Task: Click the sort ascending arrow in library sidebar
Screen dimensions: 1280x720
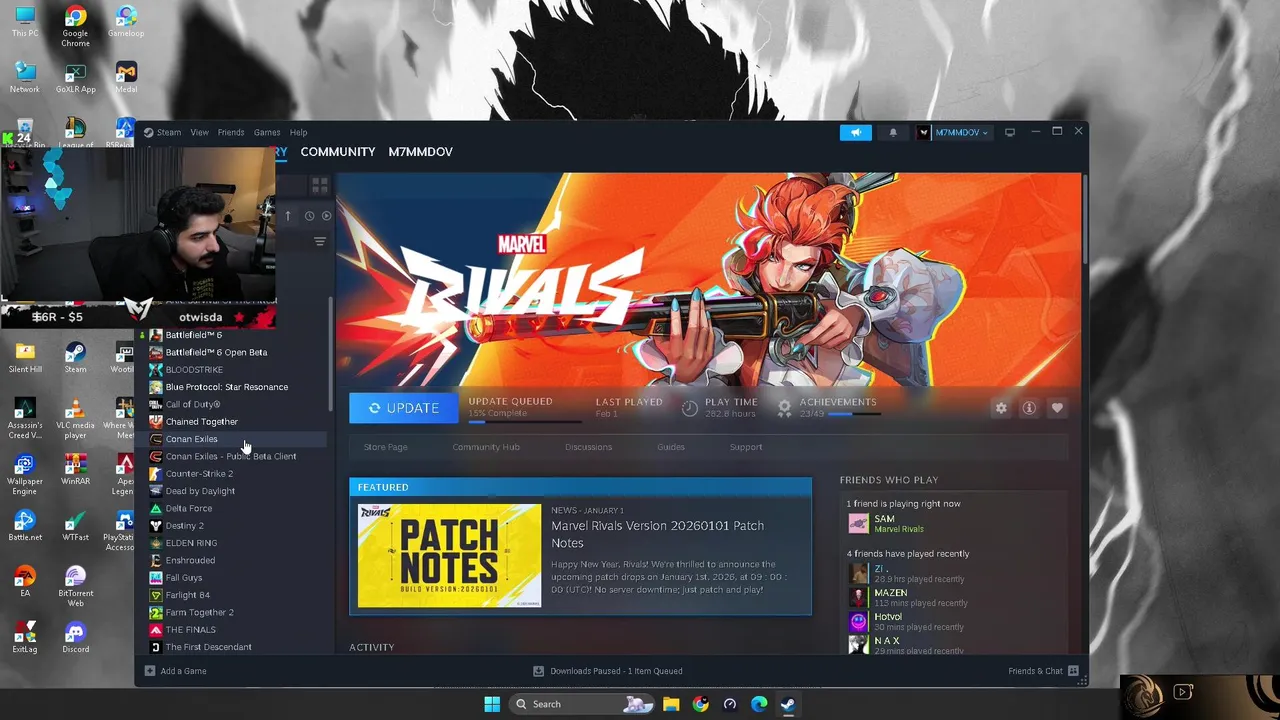Action: [288, 216]
